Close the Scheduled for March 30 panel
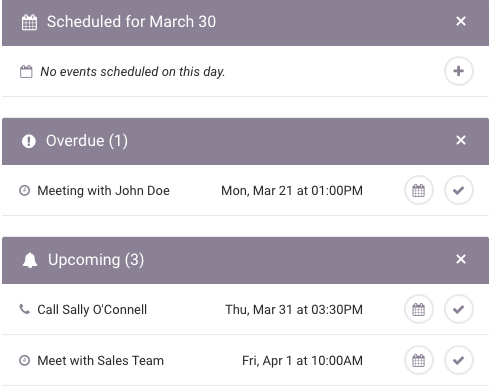The height and width of the screenshot is (386, 489). point(461,21)
